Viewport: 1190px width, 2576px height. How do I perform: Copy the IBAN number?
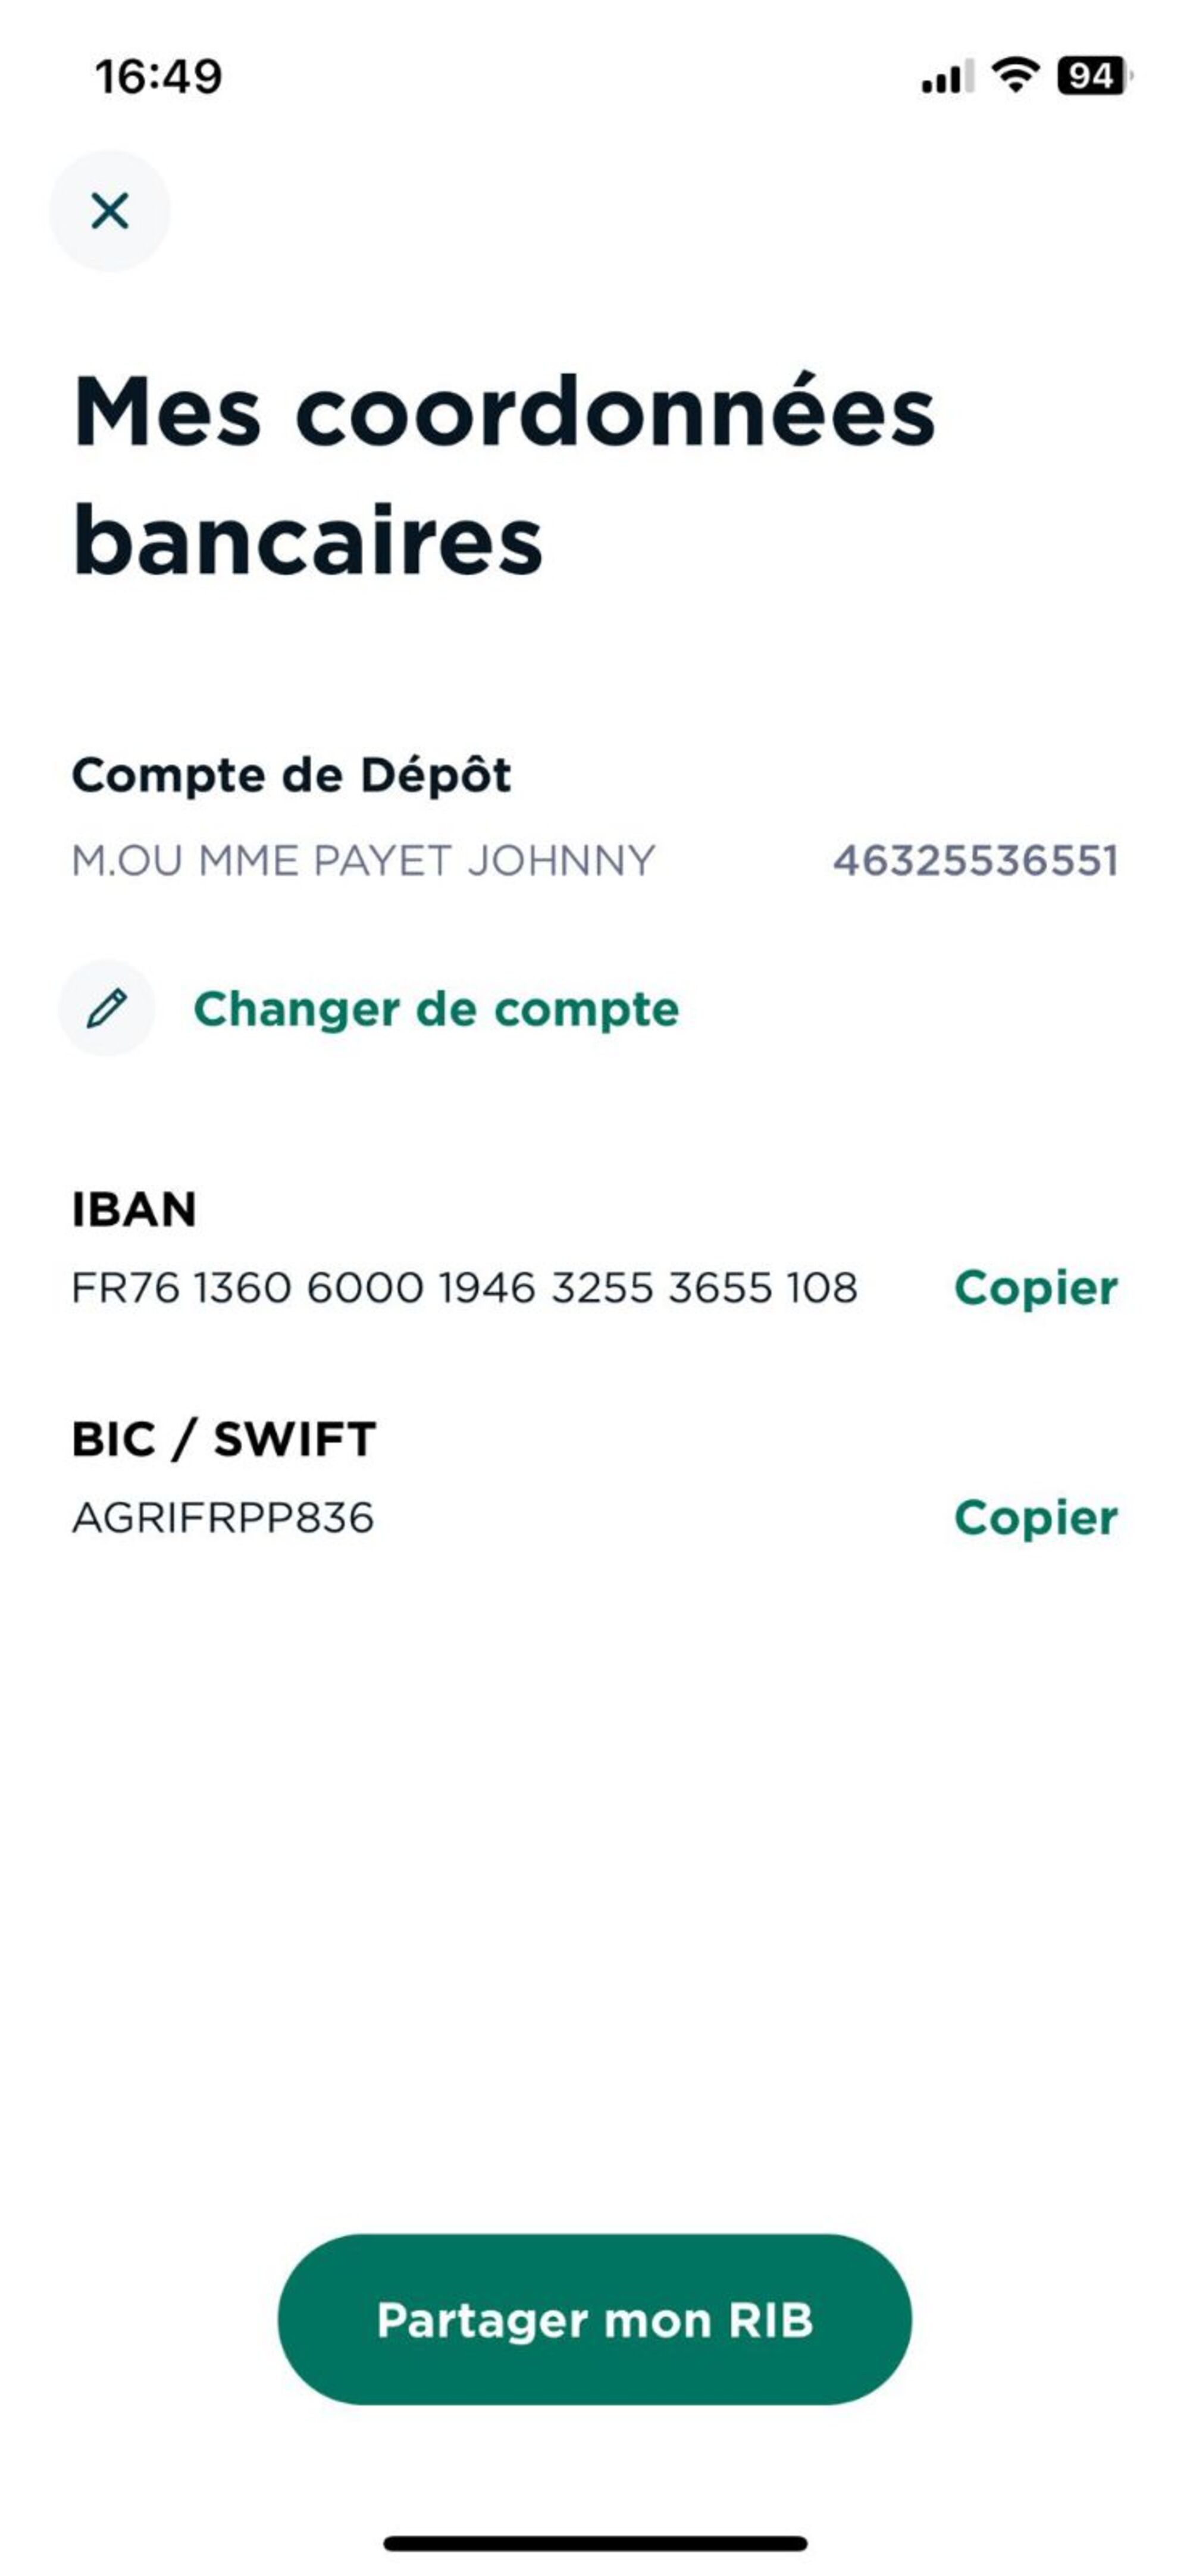tap(1035, 1288)
